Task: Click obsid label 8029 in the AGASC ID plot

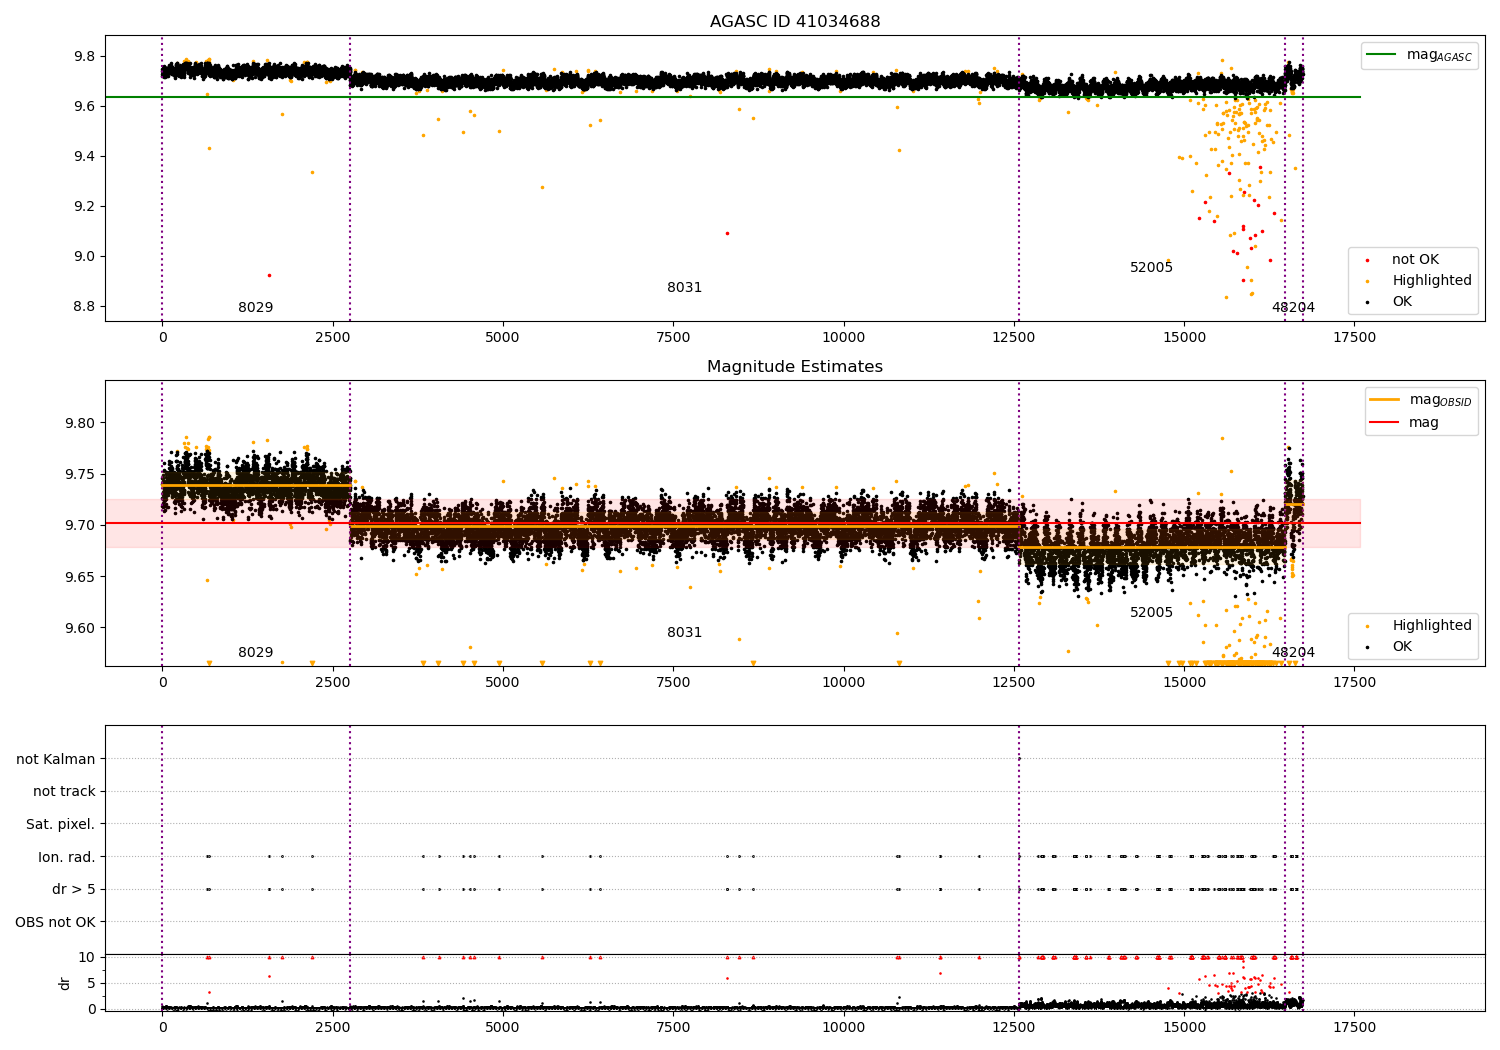Action: pos(255,308)
